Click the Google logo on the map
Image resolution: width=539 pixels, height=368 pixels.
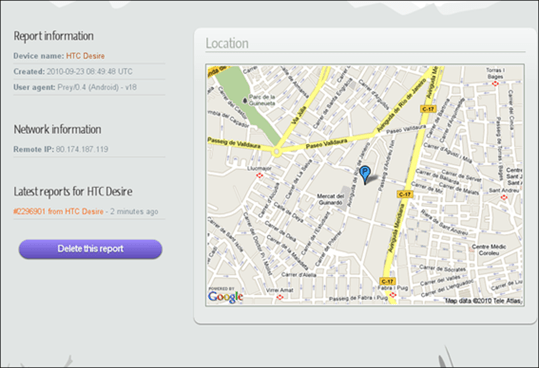pyautogui.click(x=226, y=296)
